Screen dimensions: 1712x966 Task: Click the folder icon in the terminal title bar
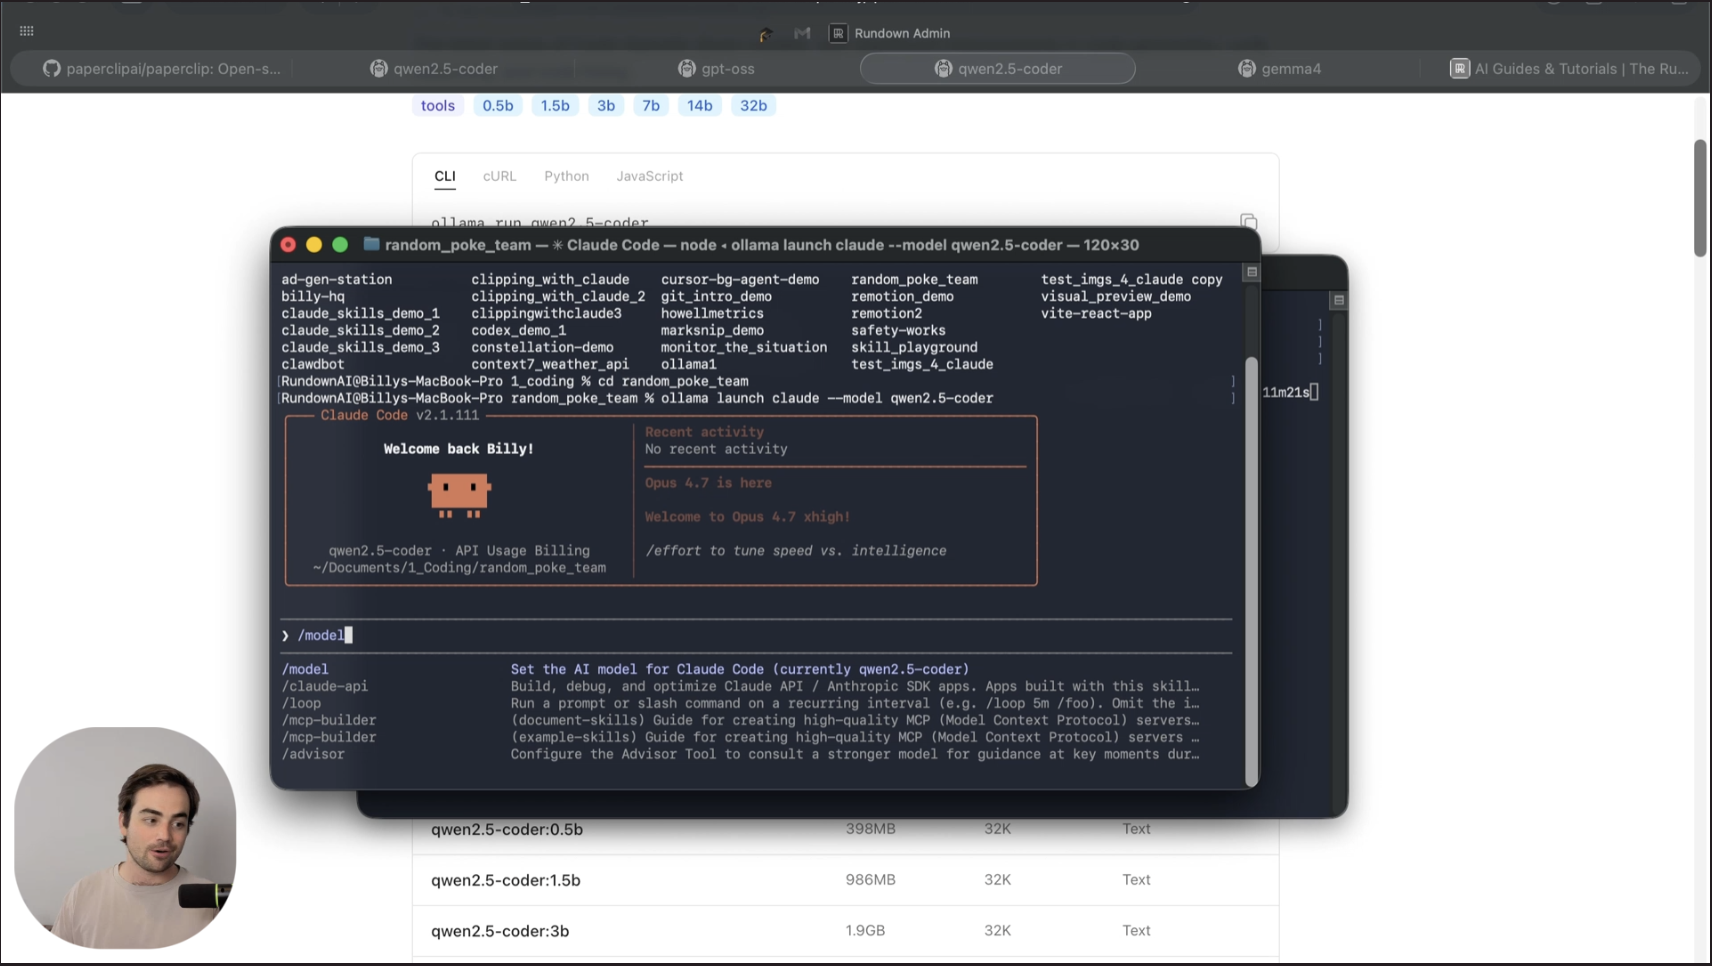pos(371,245)
